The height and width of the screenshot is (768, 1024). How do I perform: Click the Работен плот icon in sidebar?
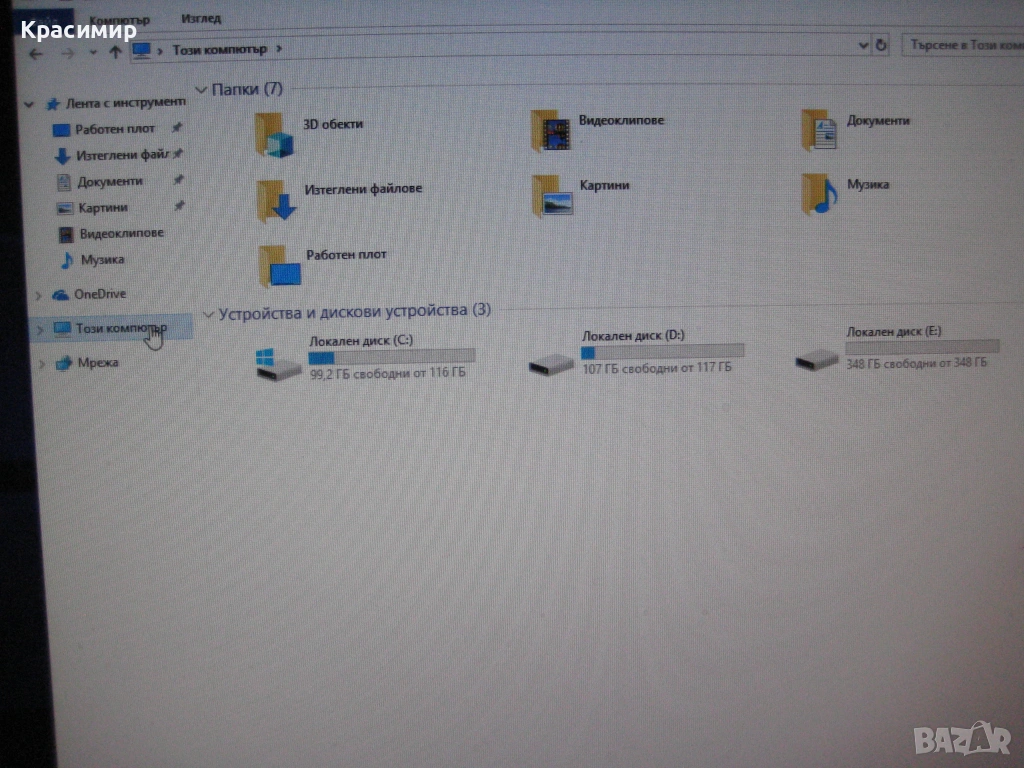click(x=61, y=130)
